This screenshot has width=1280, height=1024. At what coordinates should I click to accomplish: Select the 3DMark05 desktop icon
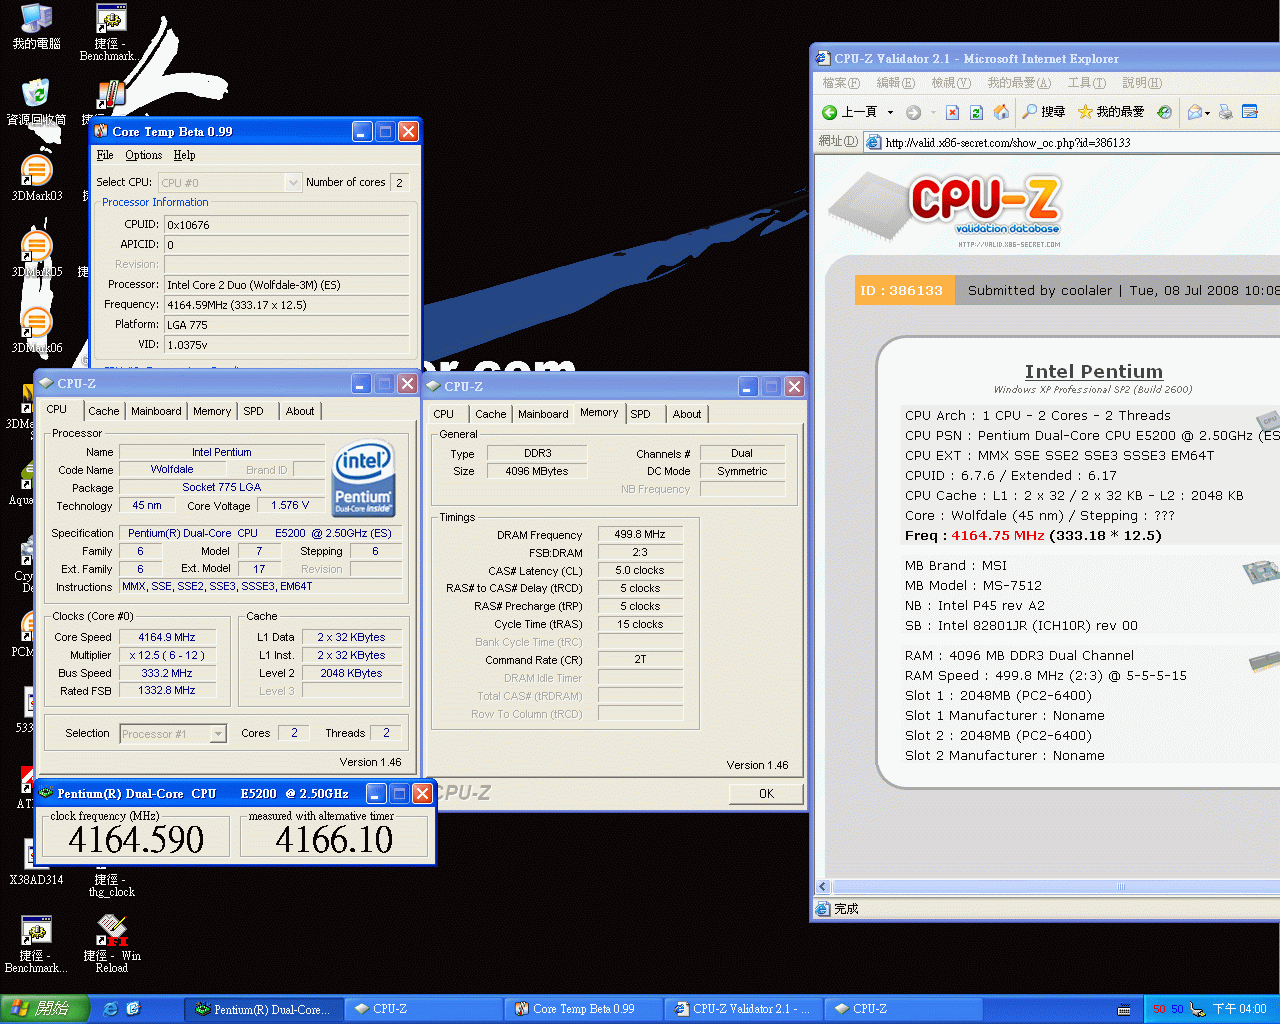[36, 255]
